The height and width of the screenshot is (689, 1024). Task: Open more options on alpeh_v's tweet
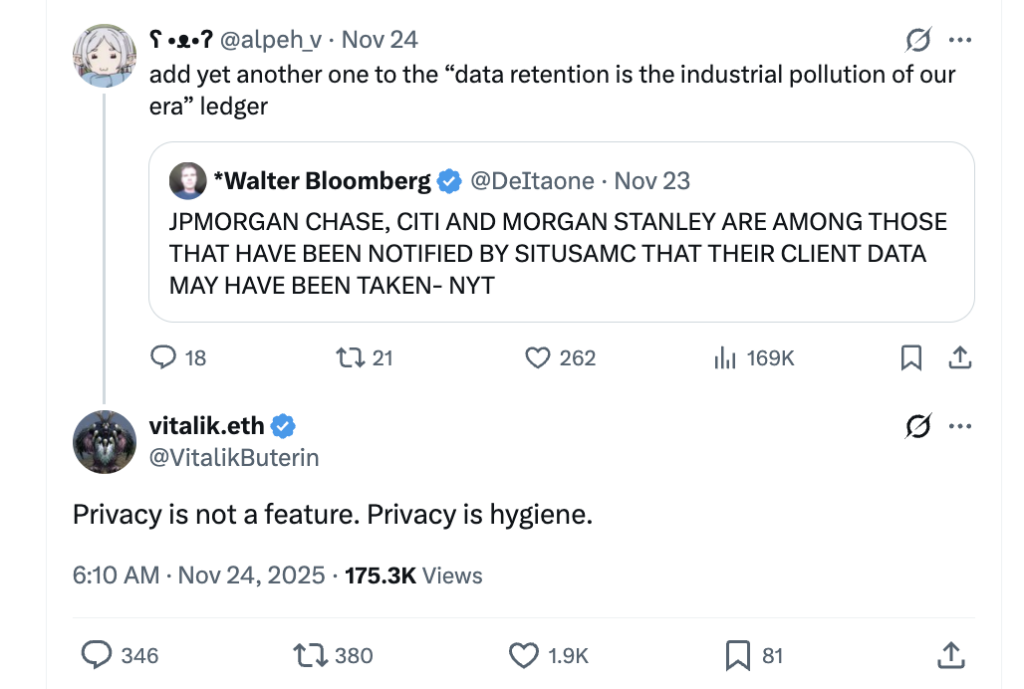(960, 40)
